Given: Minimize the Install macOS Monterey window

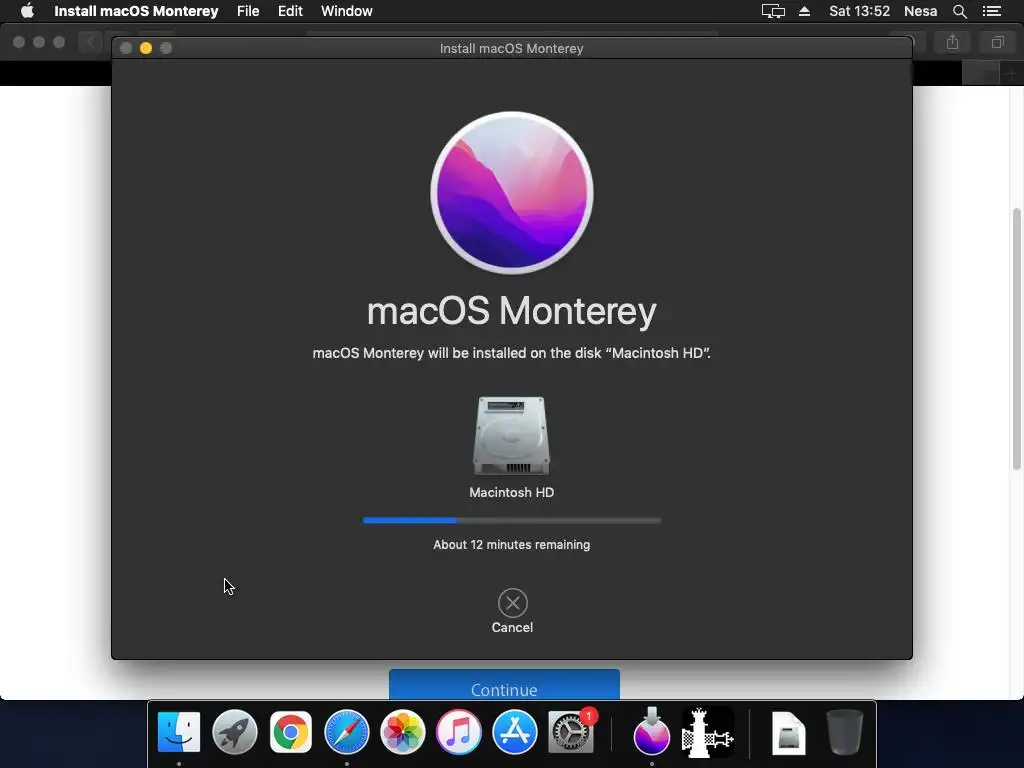Looking at the screenshot, I should click(x=146, y=48).
